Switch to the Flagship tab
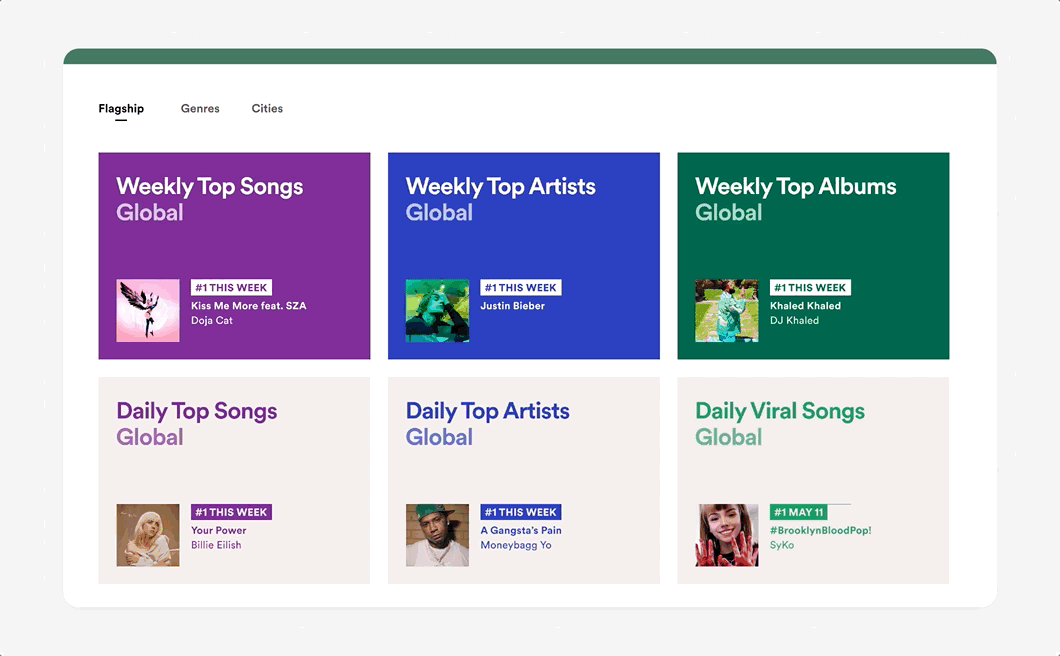 (121, 108)
